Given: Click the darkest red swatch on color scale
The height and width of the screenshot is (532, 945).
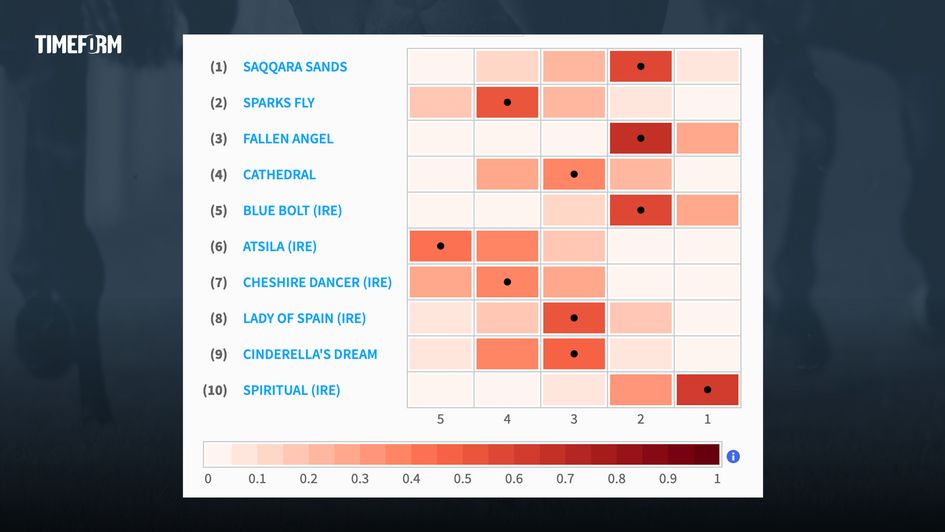Looking at the screenshot, I should click(x=706, y=455).
